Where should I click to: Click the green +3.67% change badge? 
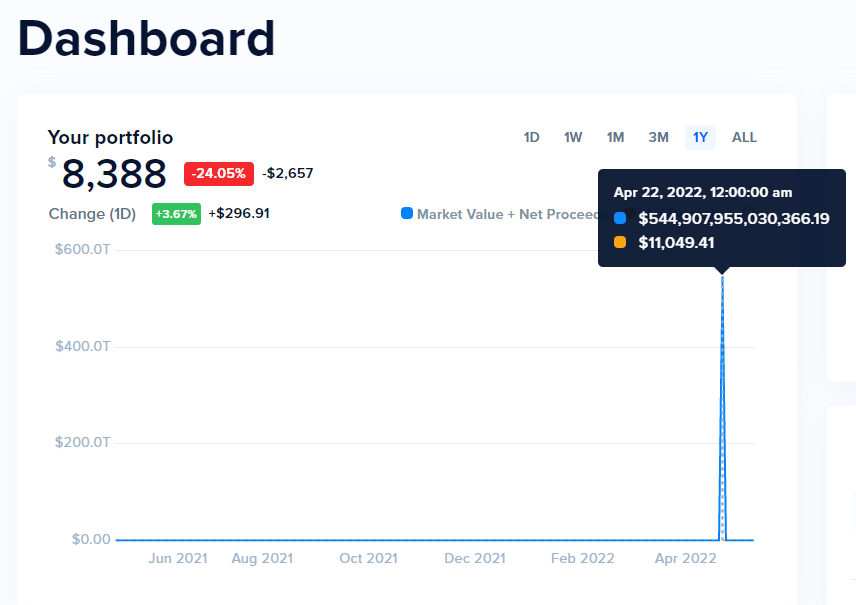pos(176,214)
